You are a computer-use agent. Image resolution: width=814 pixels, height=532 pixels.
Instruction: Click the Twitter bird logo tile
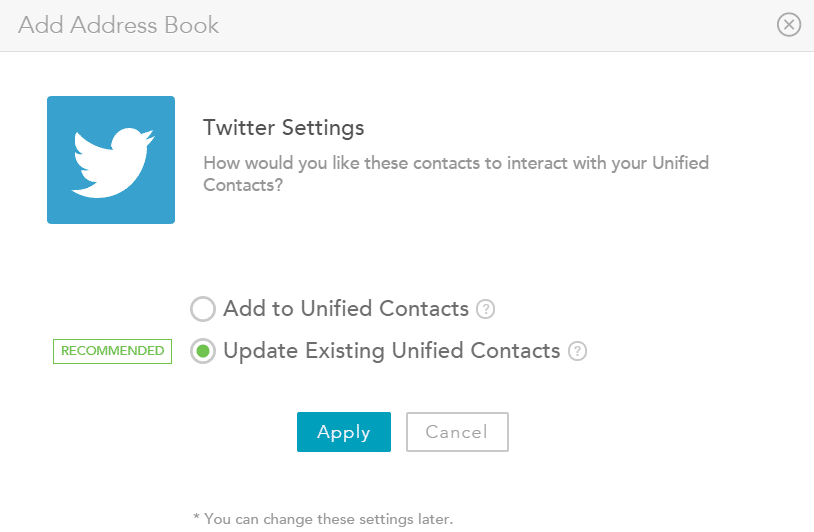tap(111, 160)
